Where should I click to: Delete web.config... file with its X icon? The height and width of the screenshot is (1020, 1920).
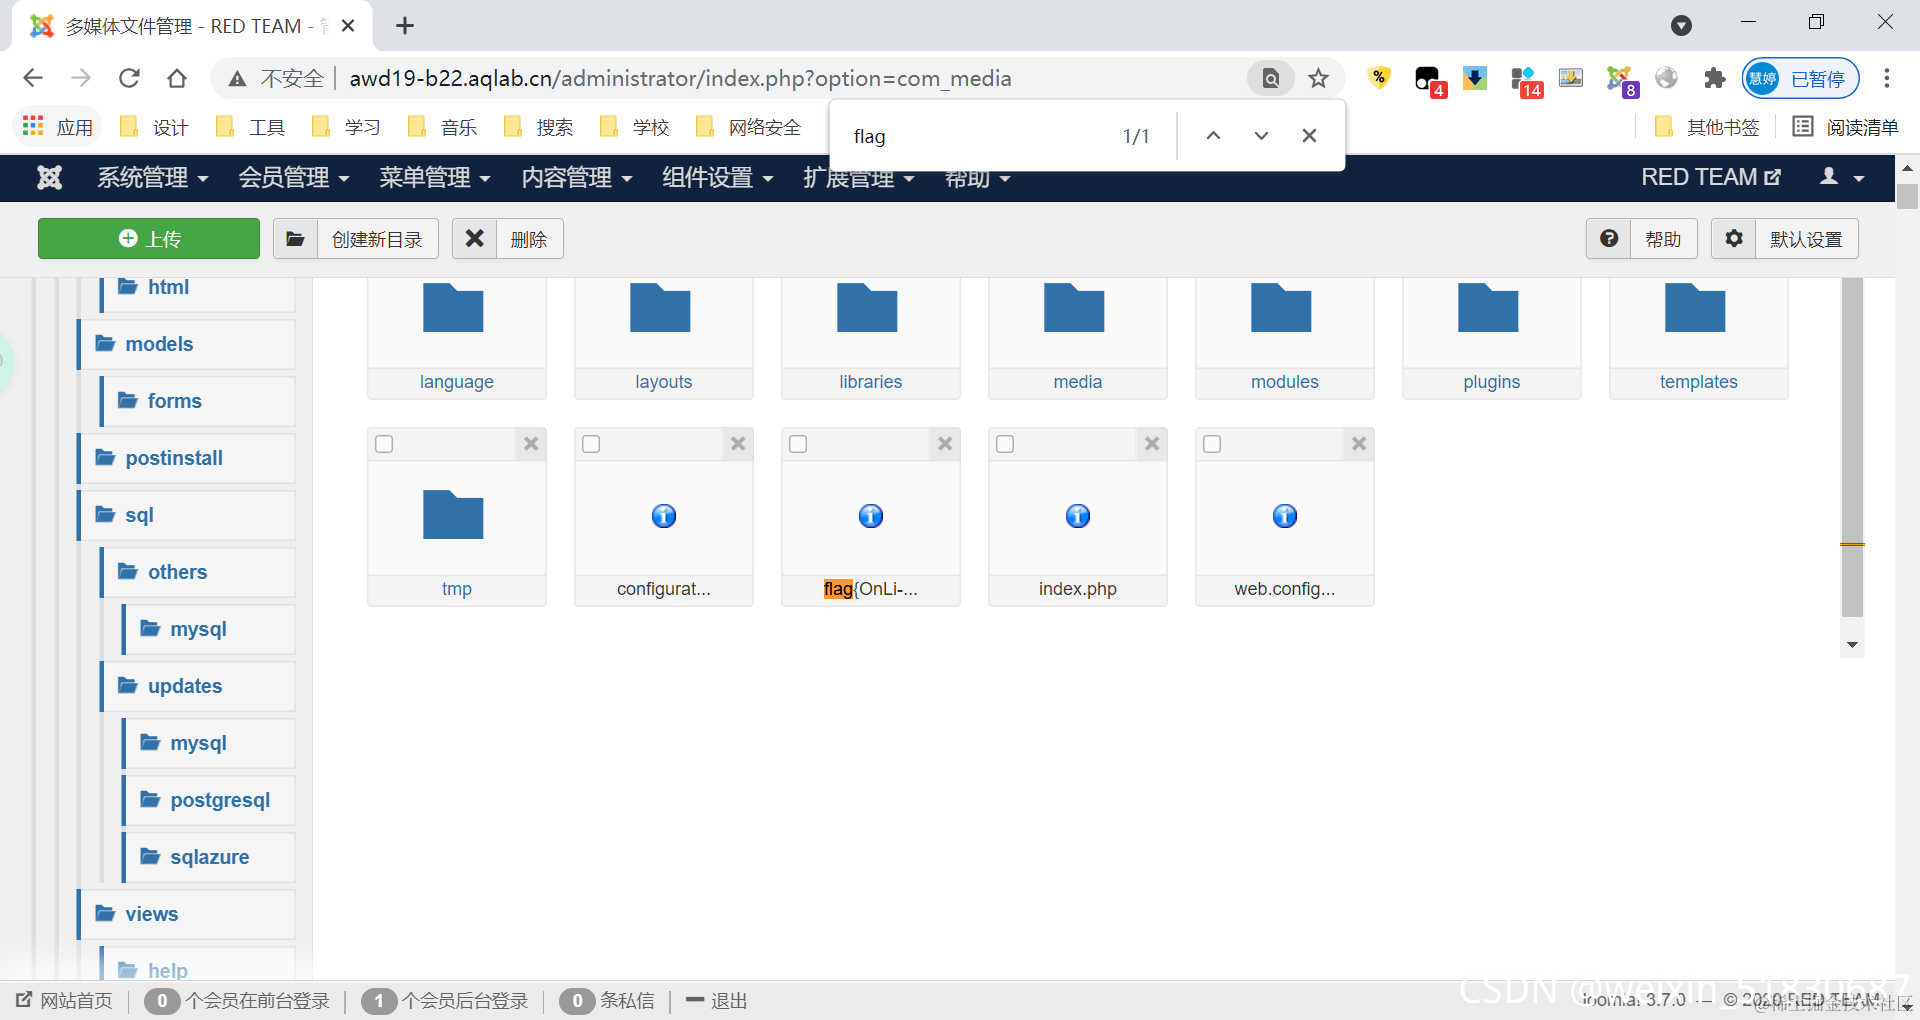pyautogui.click(x=1359, y=444)
